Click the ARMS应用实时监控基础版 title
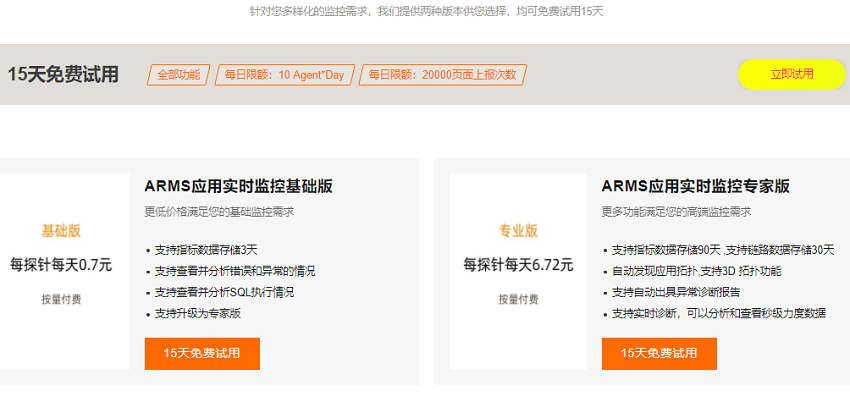Viewport: 850px width, 413px height. [x=239, y=186]
